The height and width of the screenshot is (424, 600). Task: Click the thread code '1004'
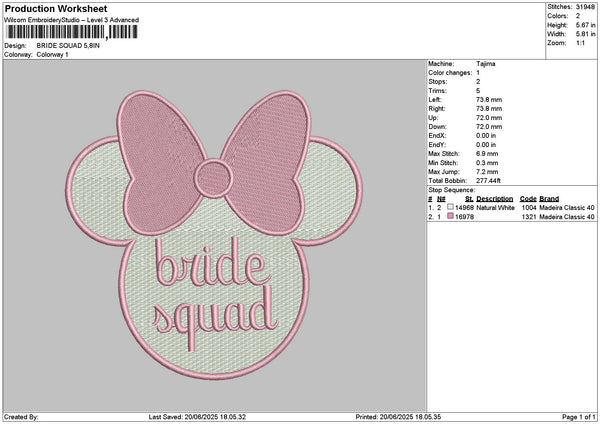[529, 208]
